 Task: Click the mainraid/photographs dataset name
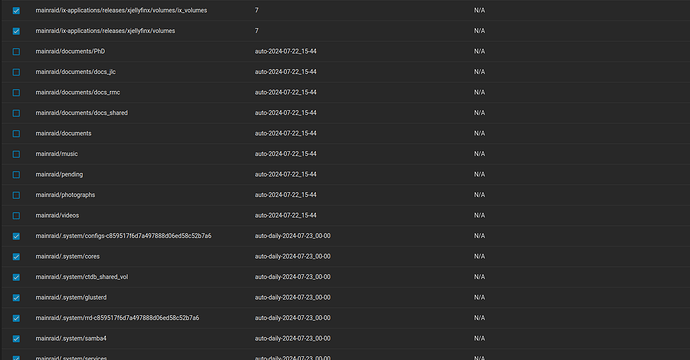[65, 195]
